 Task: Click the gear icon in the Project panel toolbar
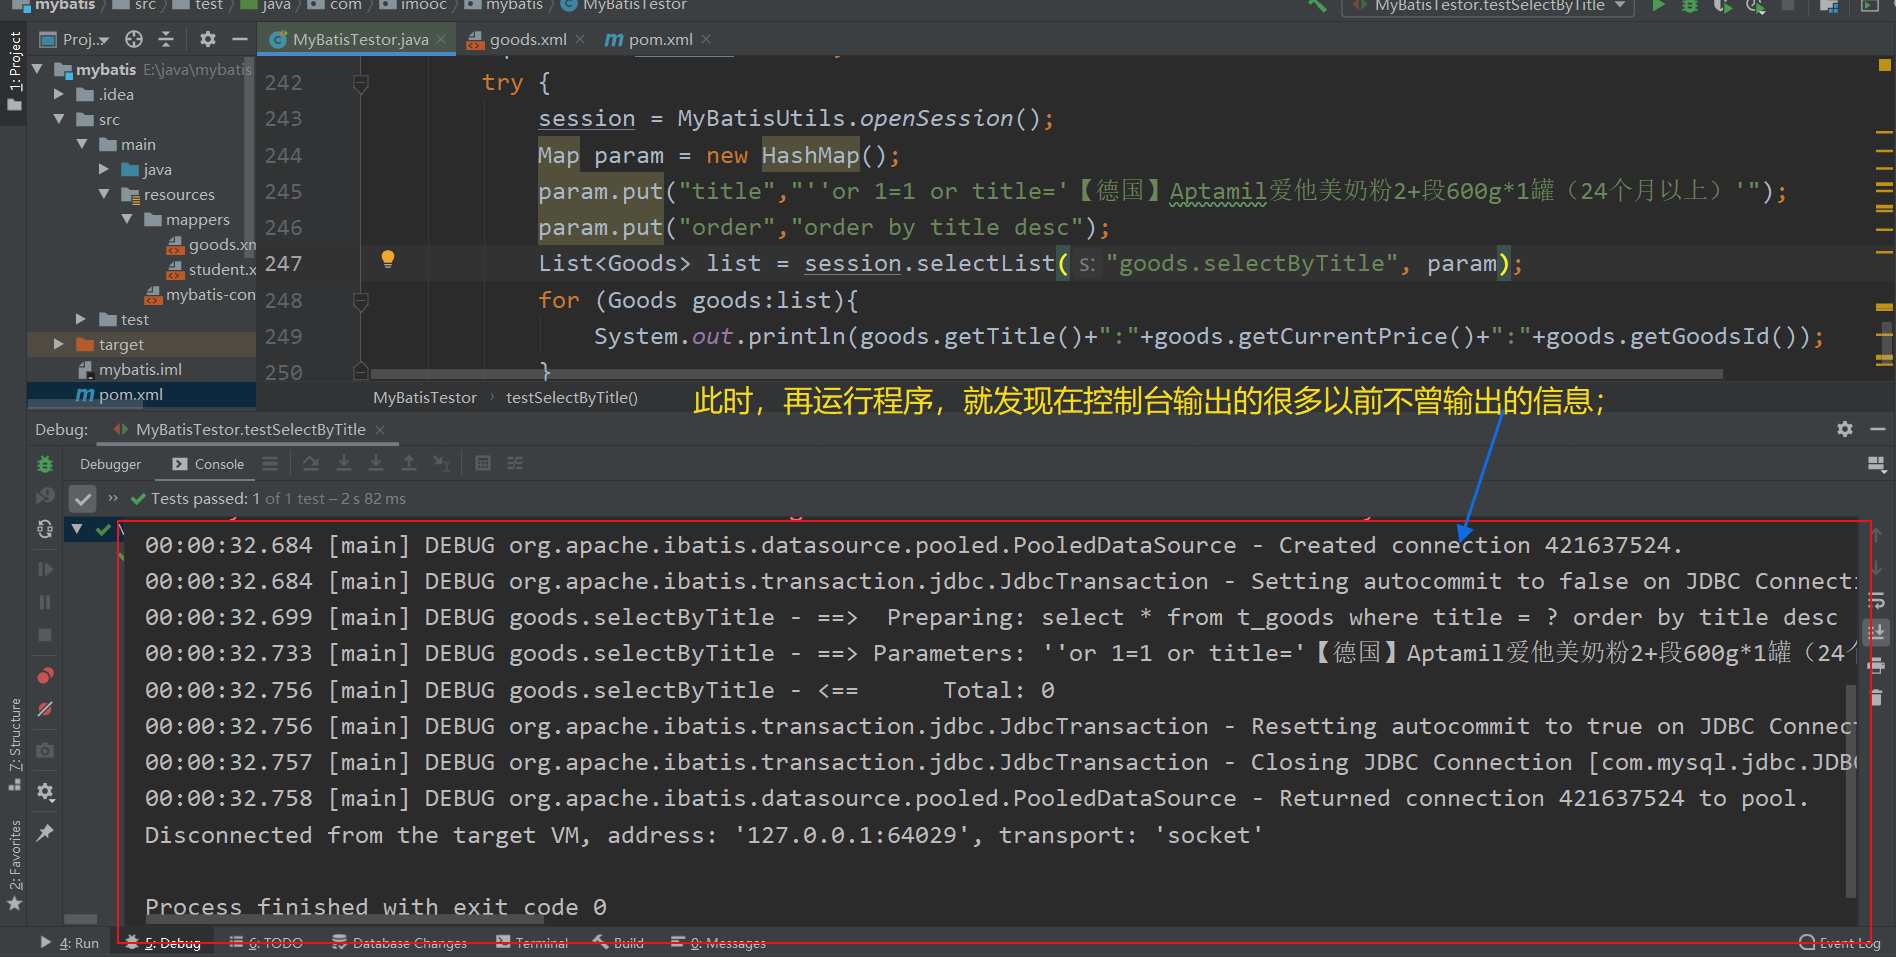pos(207,39)
